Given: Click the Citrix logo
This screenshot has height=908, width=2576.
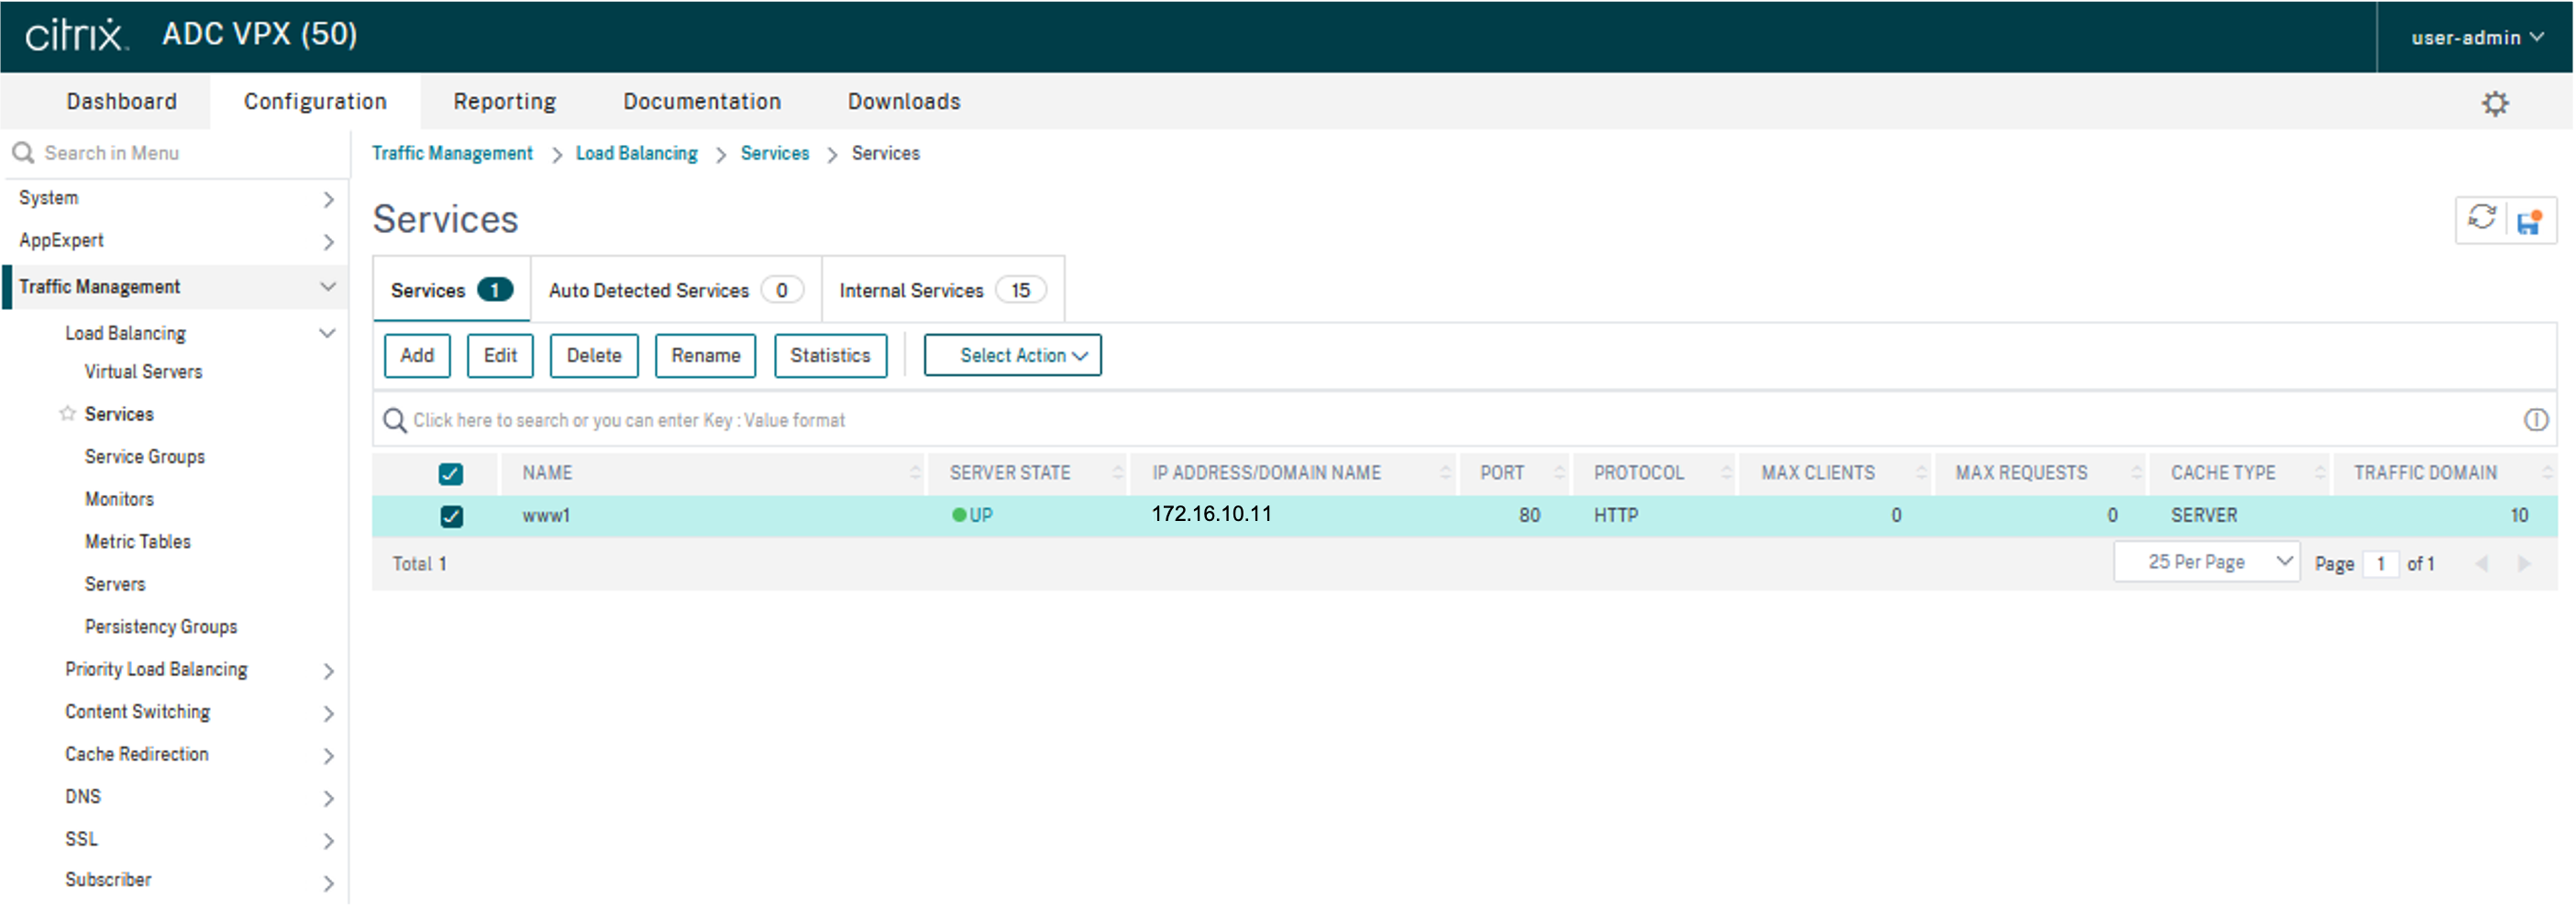Looking at the screenshot, I should (76, 35).
